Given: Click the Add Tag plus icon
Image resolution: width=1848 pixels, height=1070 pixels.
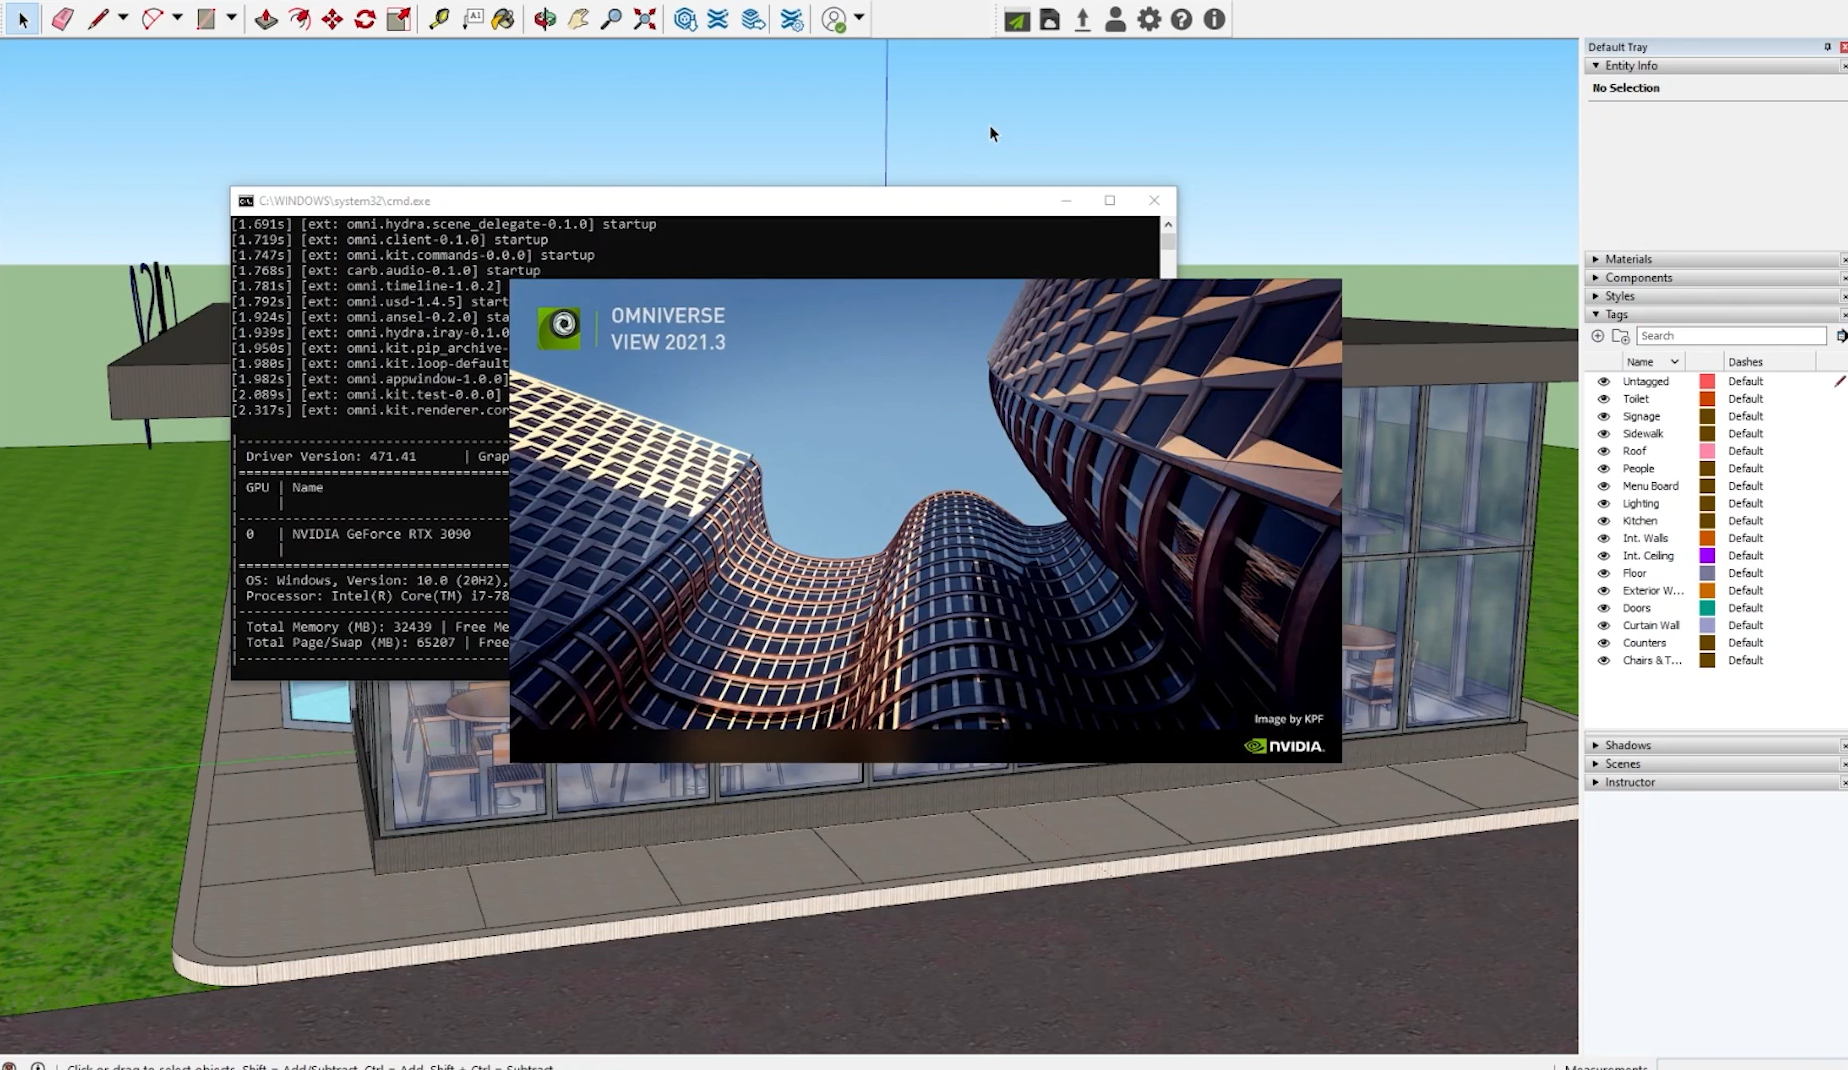Looking at the screenshot, I should (x=1598, y=336).
